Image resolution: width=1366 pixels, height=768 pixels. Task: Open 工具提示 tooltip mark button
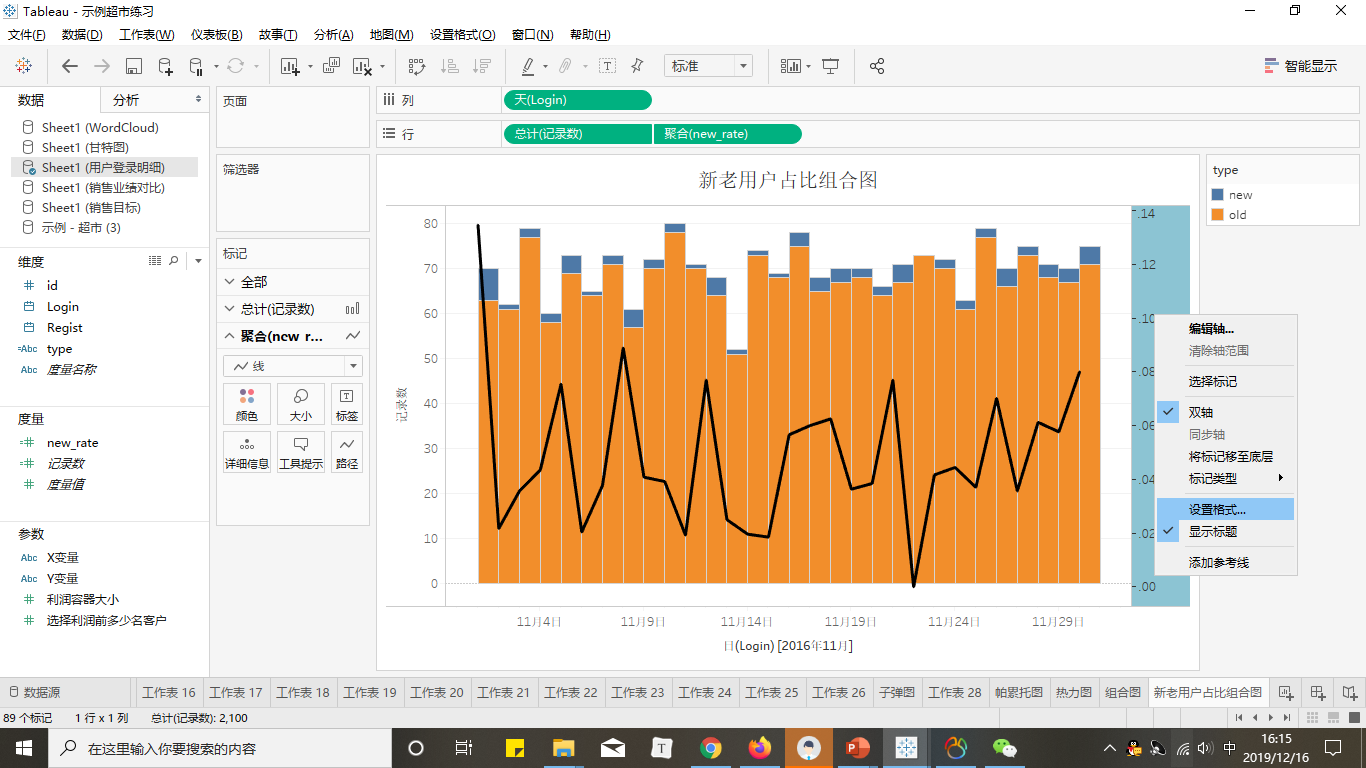tap(301, 452)
